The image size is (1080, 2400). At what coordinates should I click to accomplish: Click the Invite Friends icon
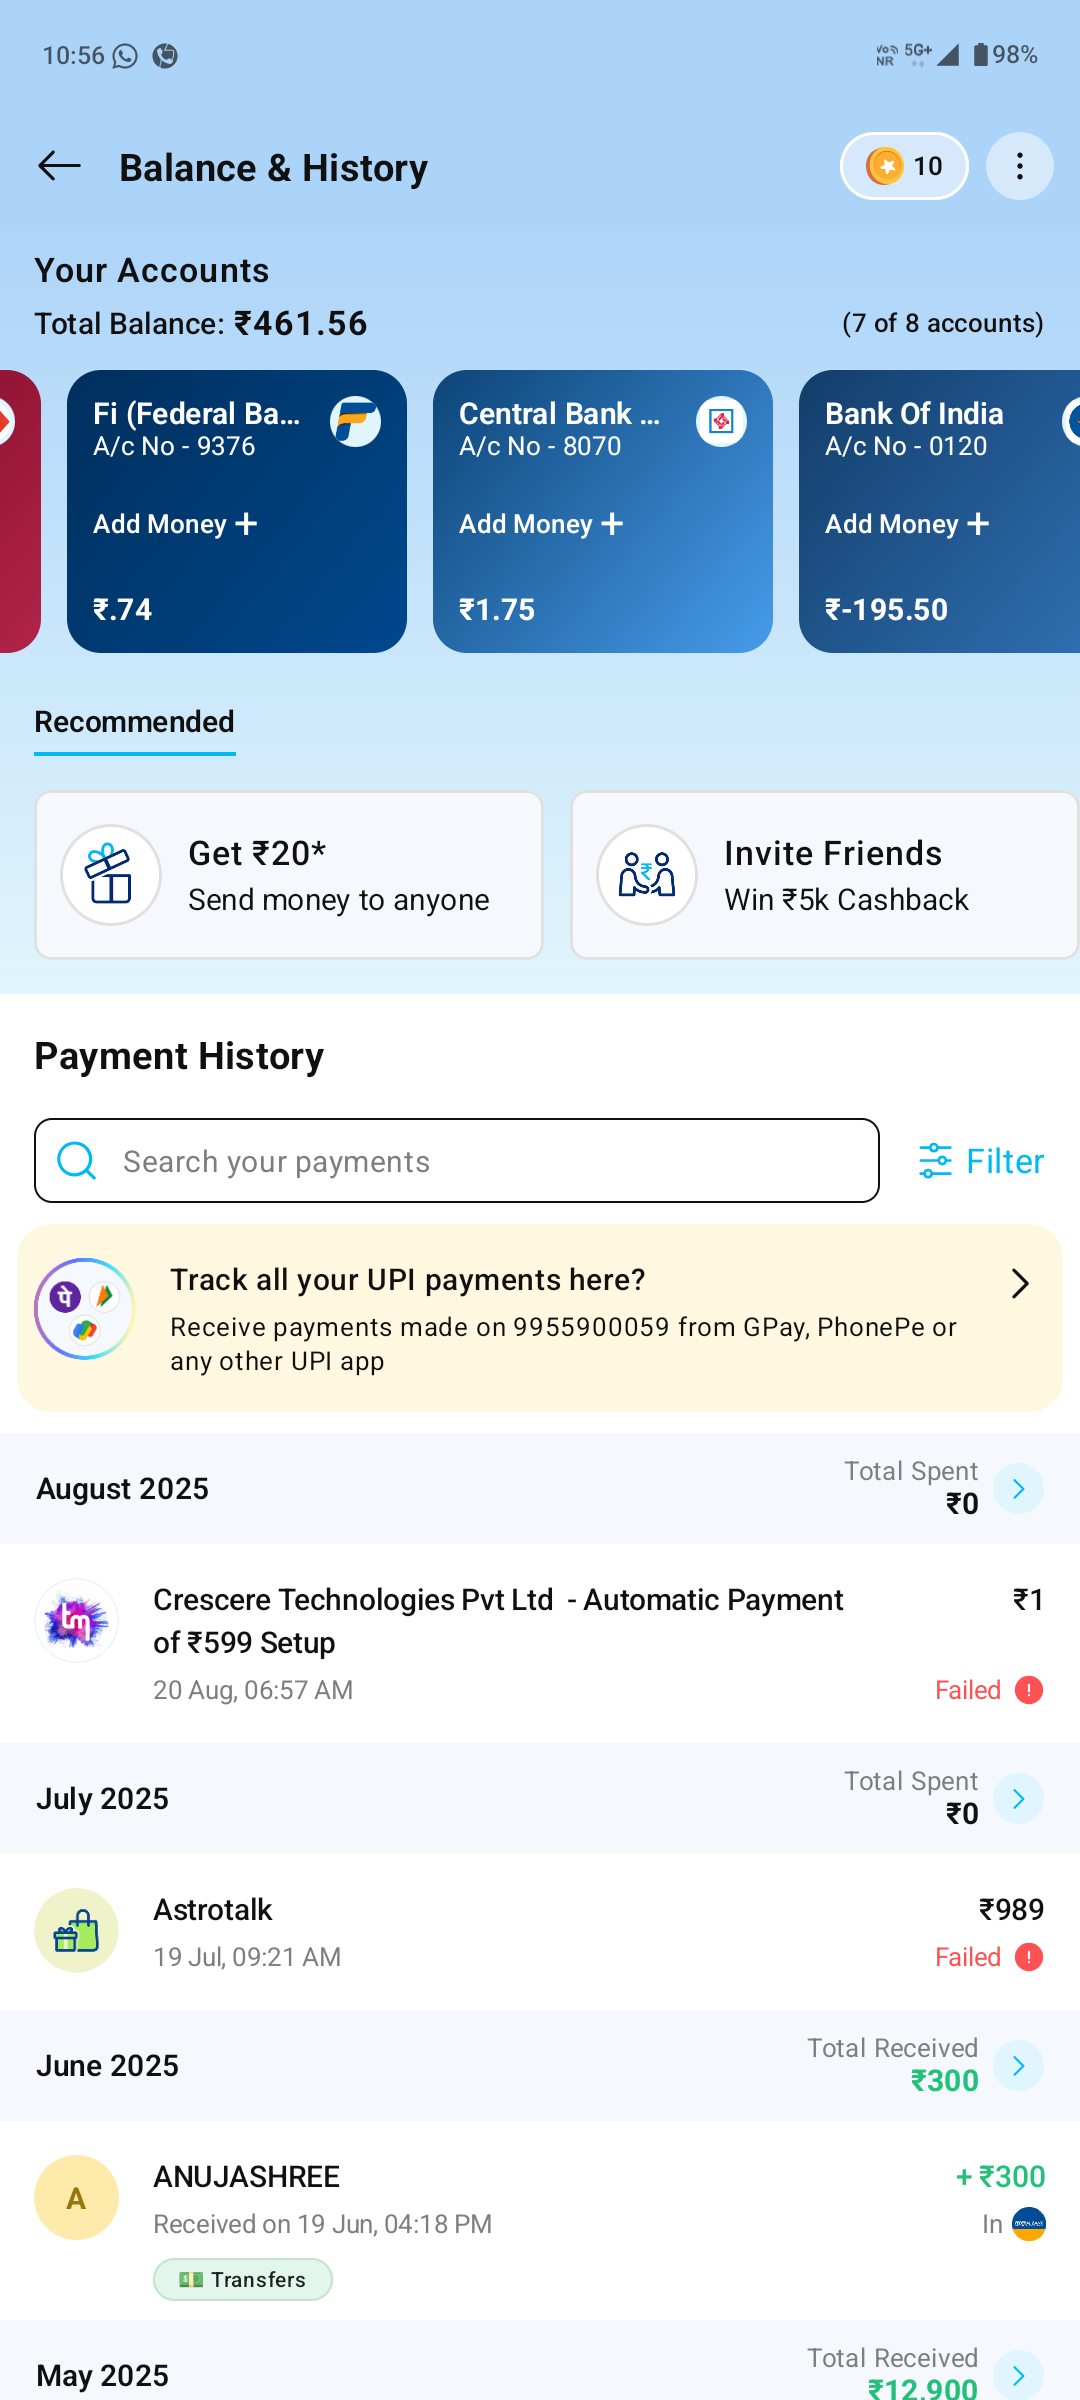[x=646, y=875]
